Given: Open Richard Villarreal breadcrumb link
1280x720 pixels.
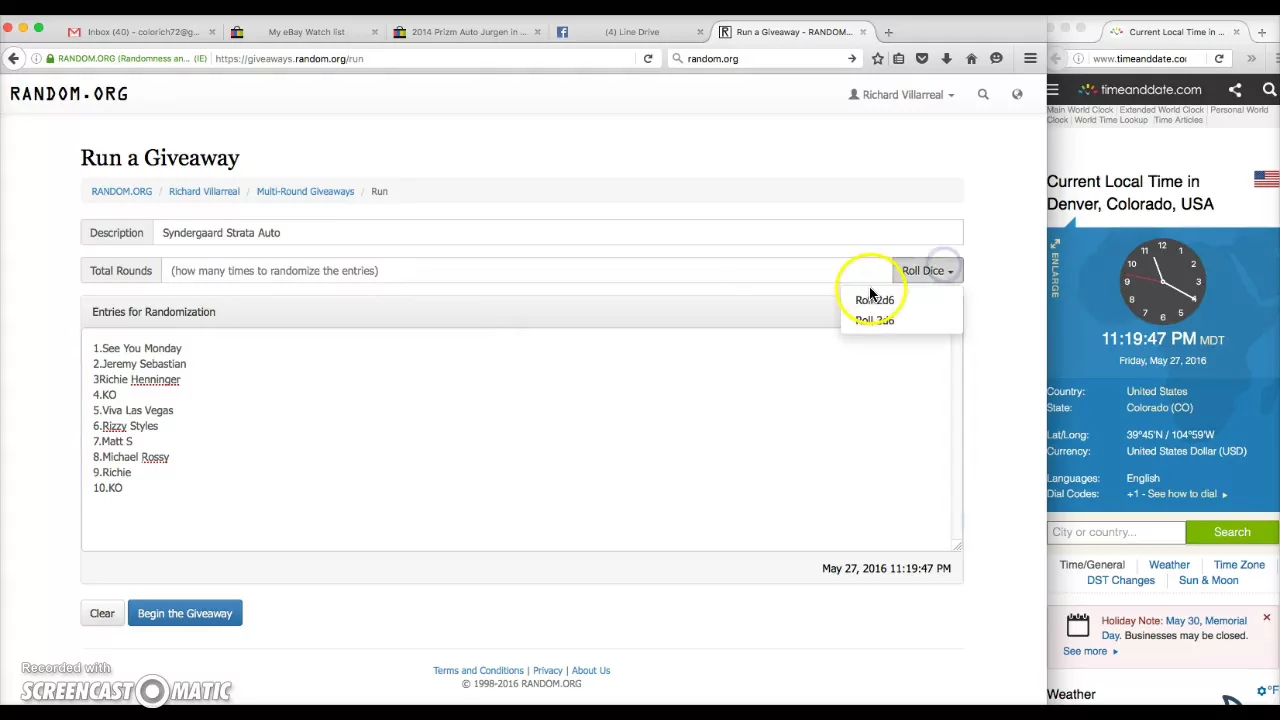Looking at the screenshot, I should [204, 192].
